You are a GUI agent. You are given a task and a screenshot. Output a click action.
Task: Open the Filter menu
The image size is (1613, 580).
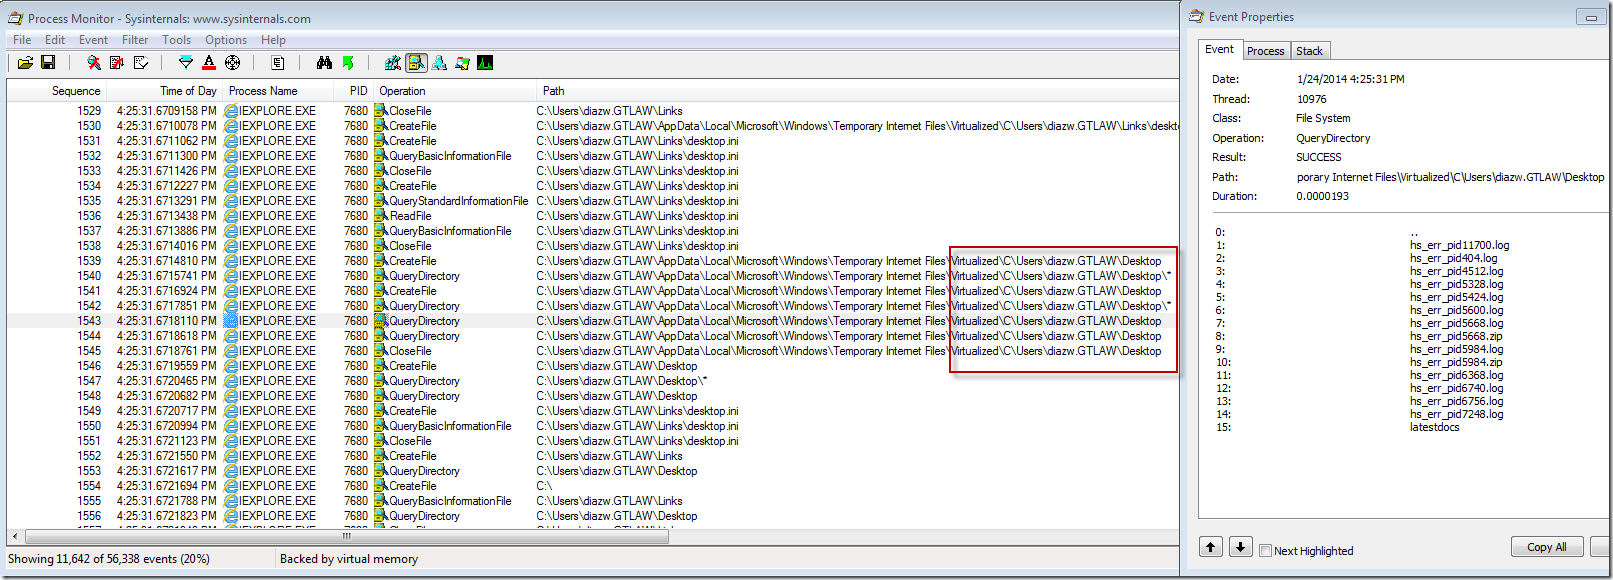point(135,40)
